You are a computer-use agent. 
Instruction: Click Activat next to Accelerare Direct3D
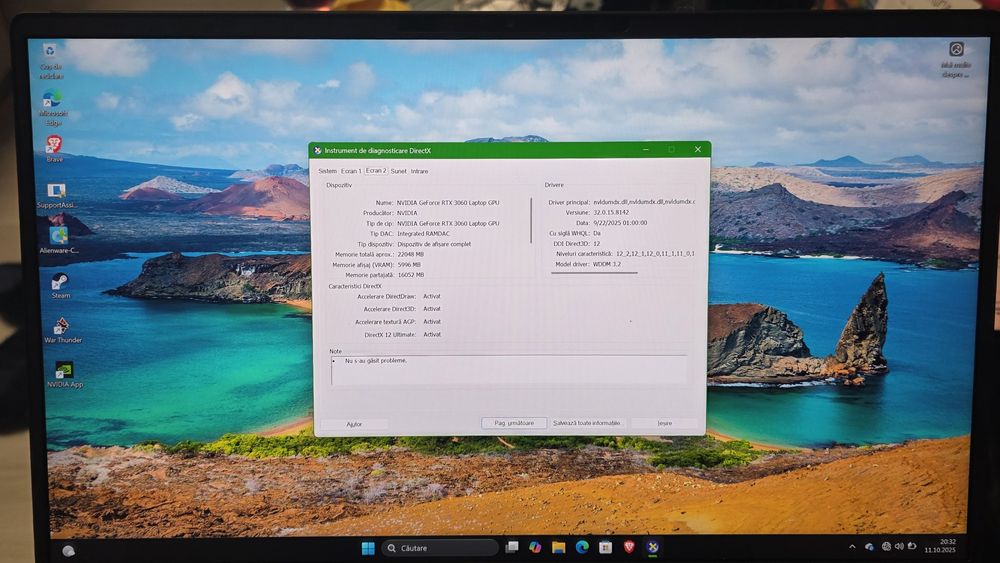(432, 309)
